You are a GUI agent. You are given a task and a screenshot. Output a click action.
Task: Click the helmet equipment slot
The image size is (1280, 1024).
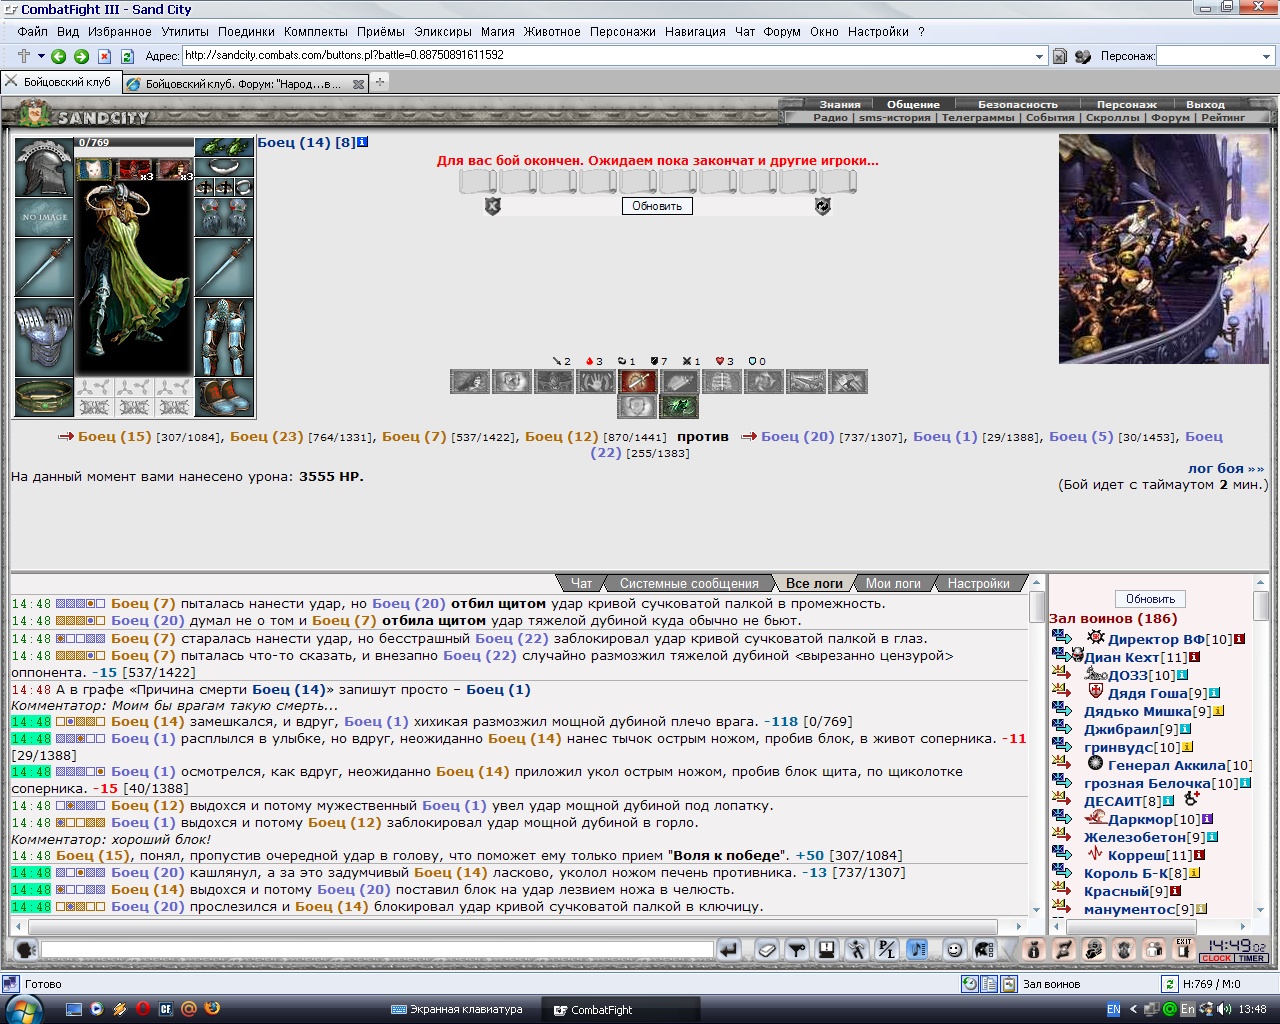pos(43,167)
